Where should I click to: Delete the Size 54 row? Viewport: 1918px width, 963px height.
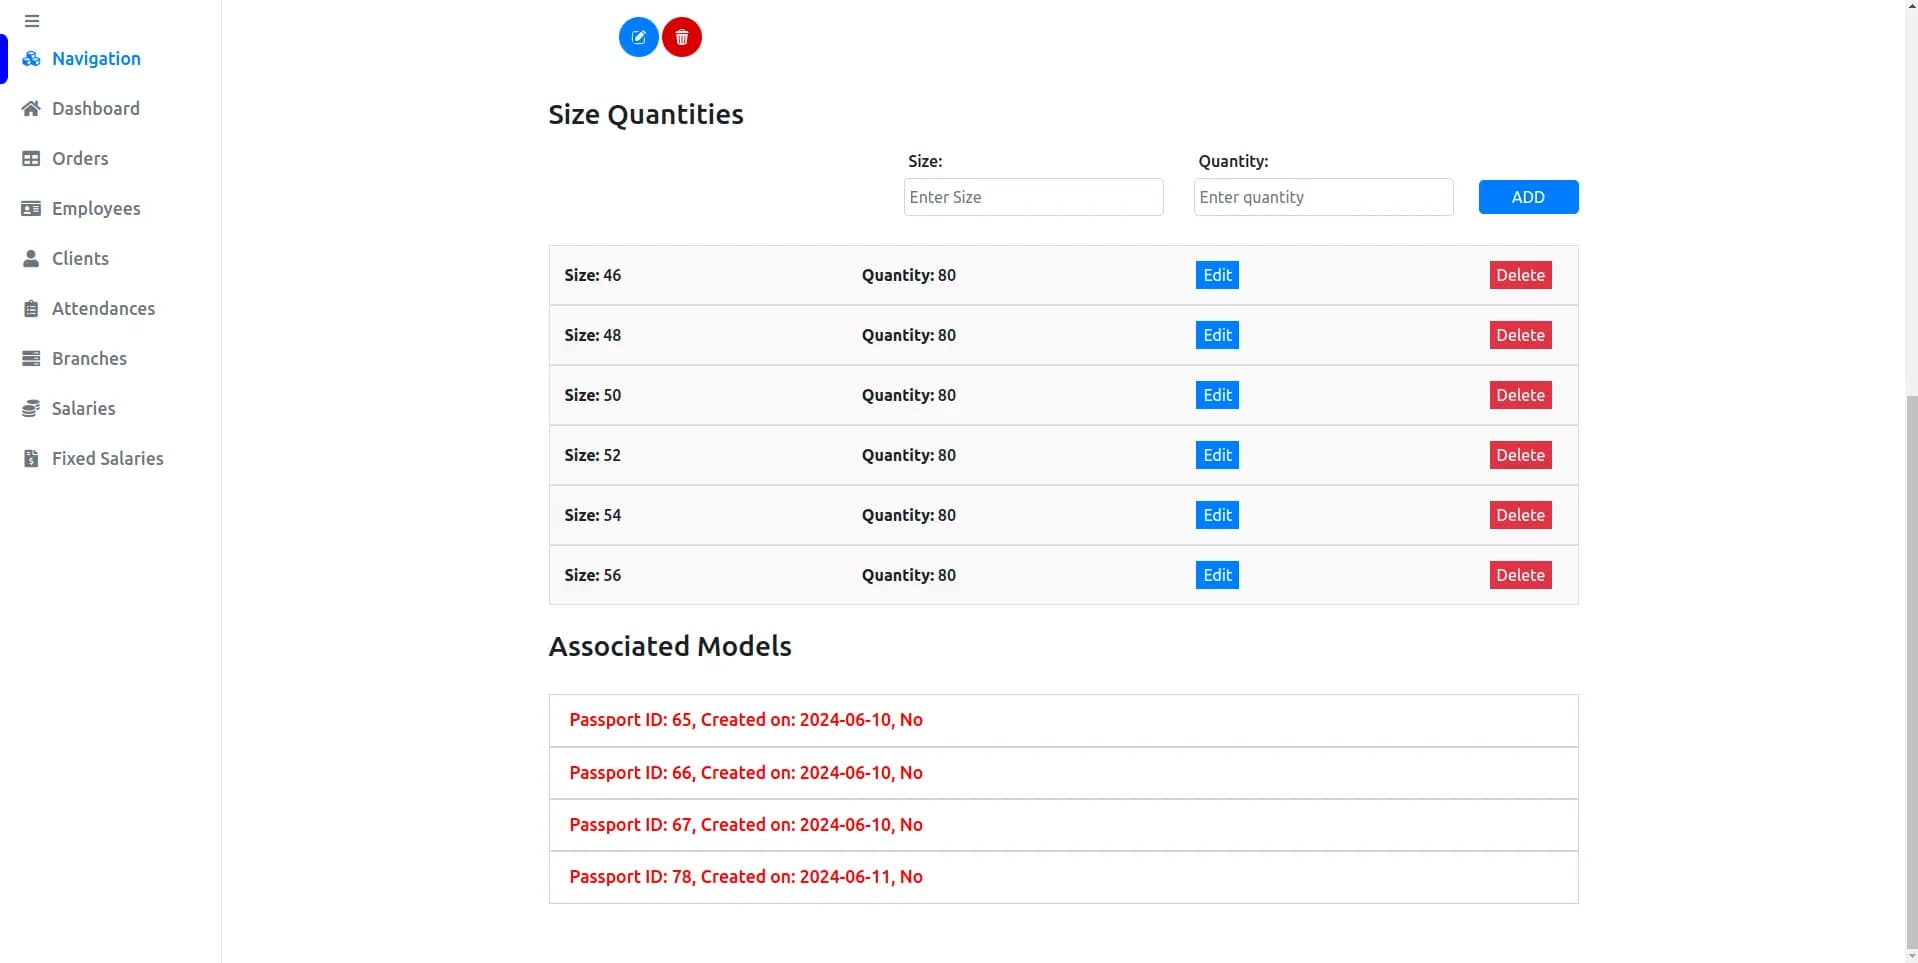pyautogui.click(x=1520, y=515)
